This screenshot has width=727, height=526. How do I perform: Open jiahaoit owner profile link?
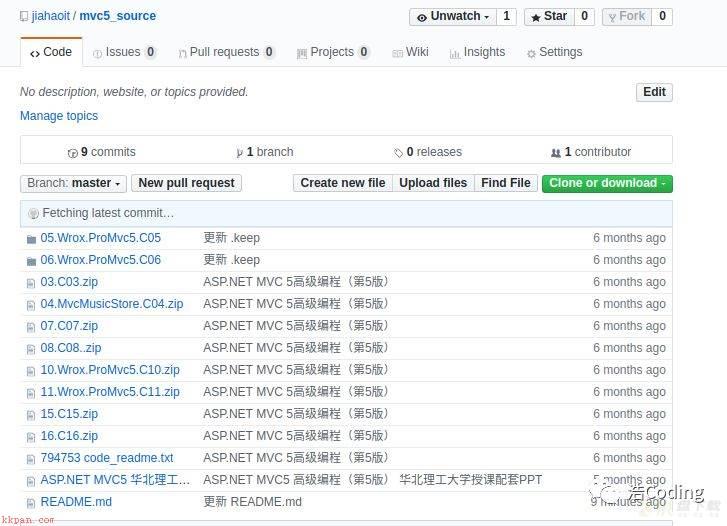click(51, 16)
